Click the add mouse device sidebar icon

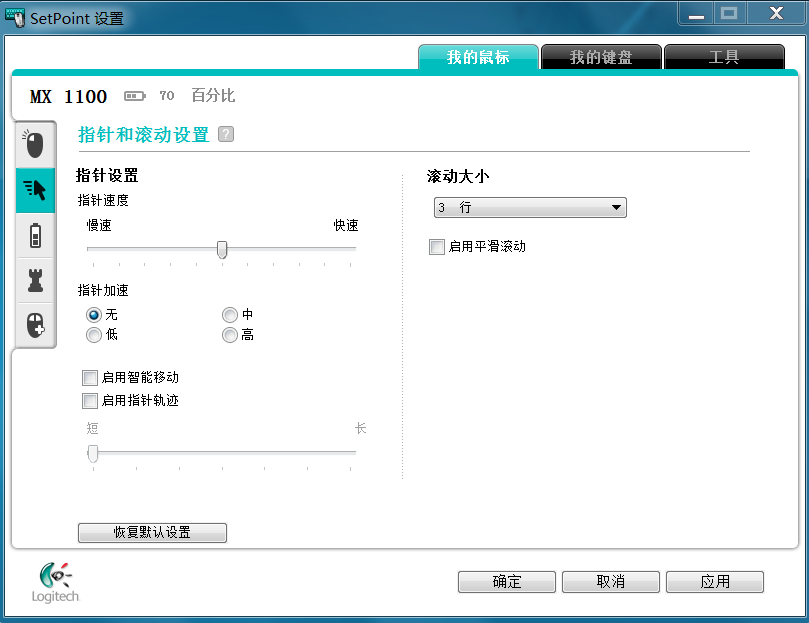pyautogui.click(x=35, y=325)
